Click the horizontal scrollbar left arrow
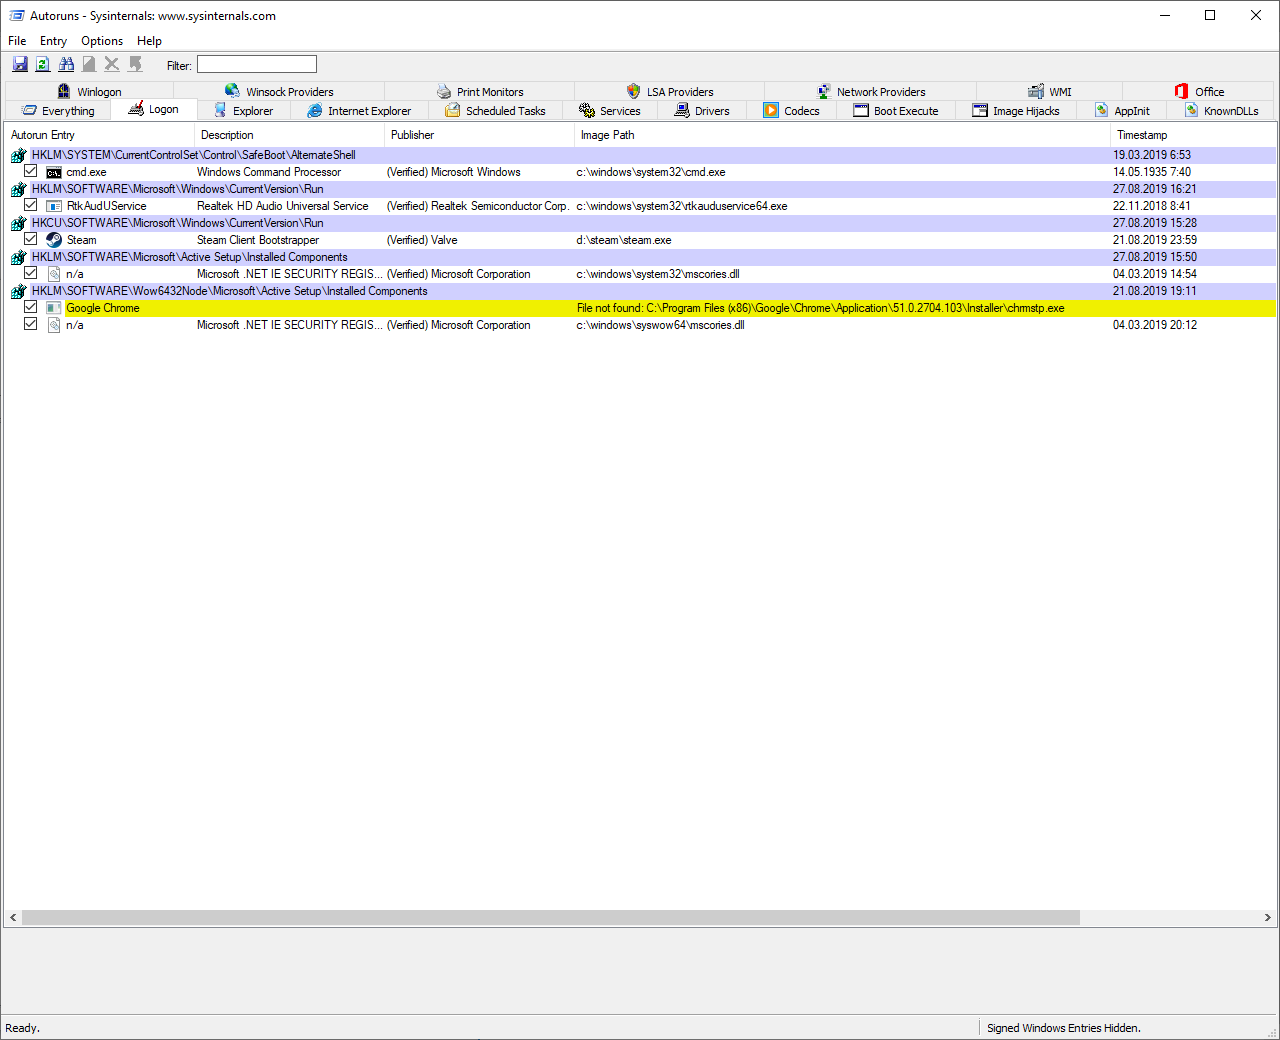The image size is (1280, 1040). point(13,917)
